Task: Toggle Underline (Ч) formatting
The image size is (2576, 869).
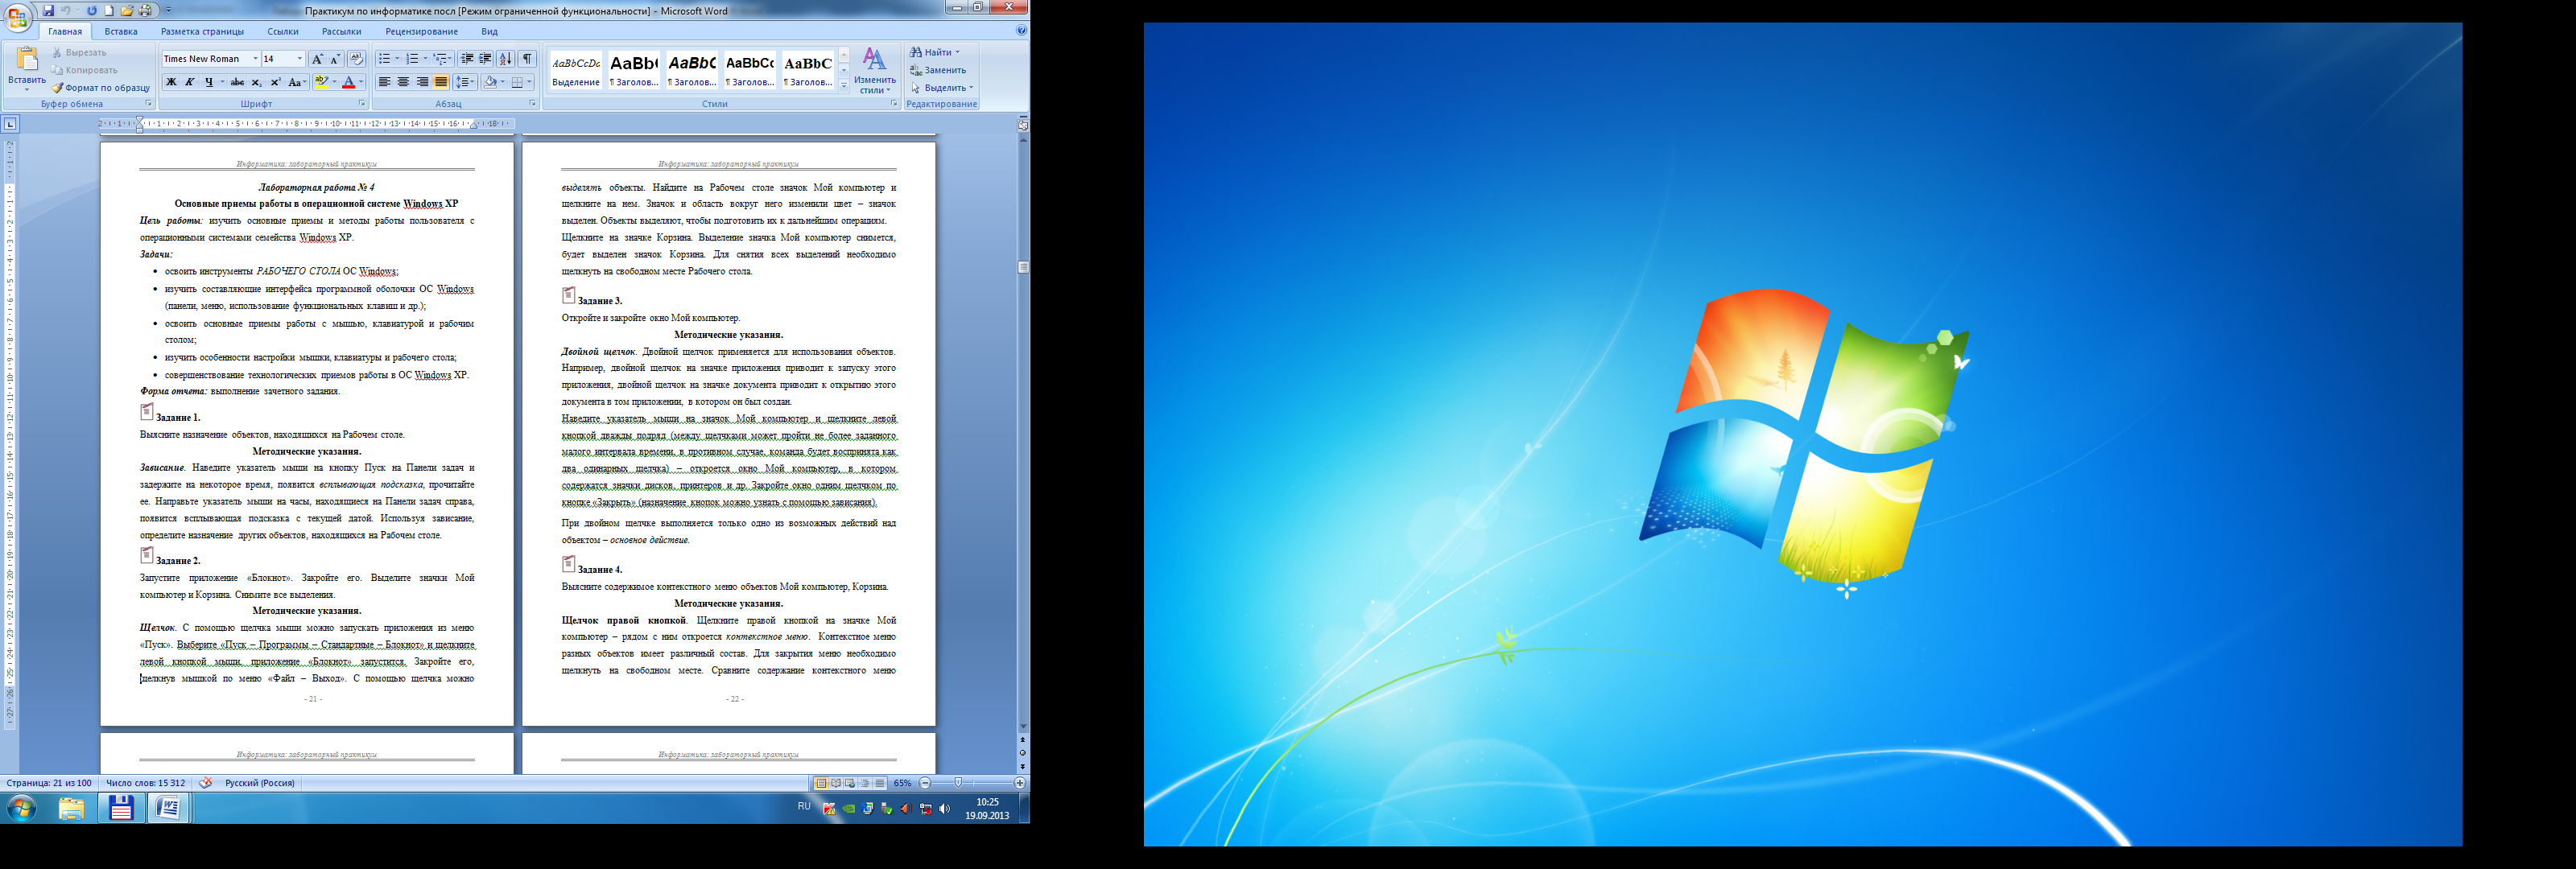Action: point(209,82)
